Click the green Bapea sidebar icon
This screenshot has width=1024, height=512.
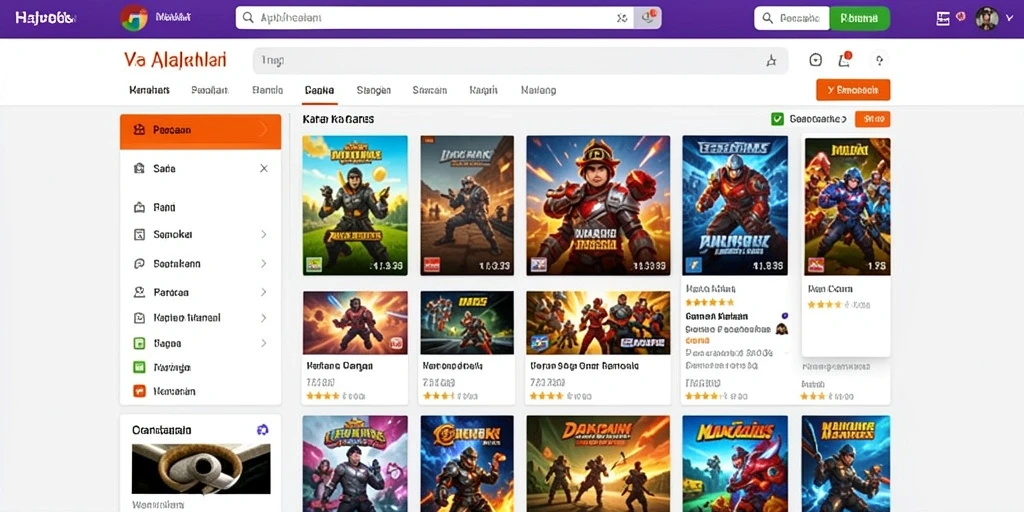coord(138,343)
